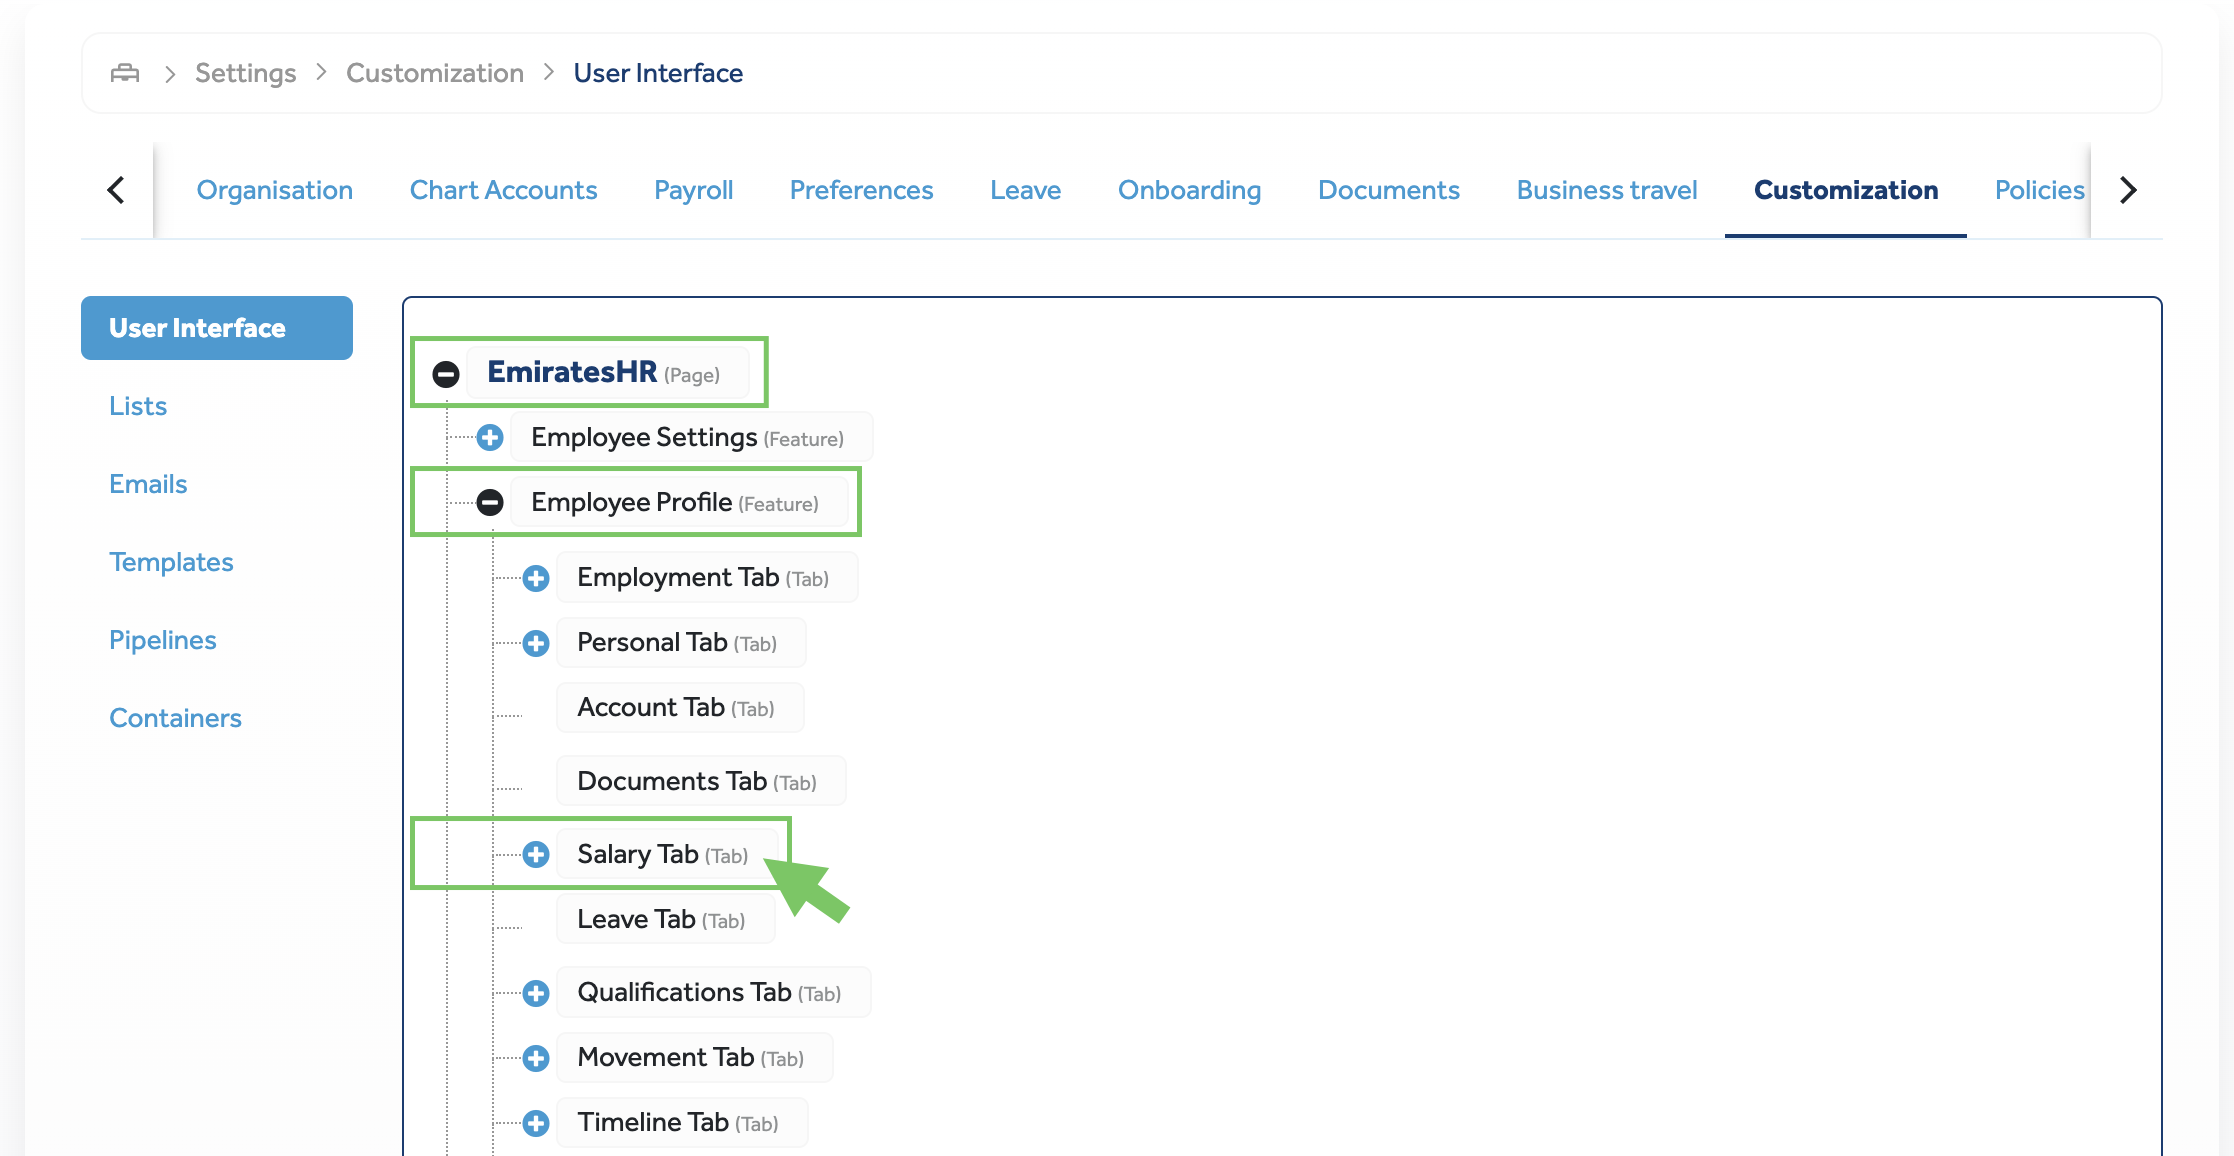Open Emails in the sidebar
This screenshot has width=2234, height=1156.
pyautogui.click(x=148, y=484)
